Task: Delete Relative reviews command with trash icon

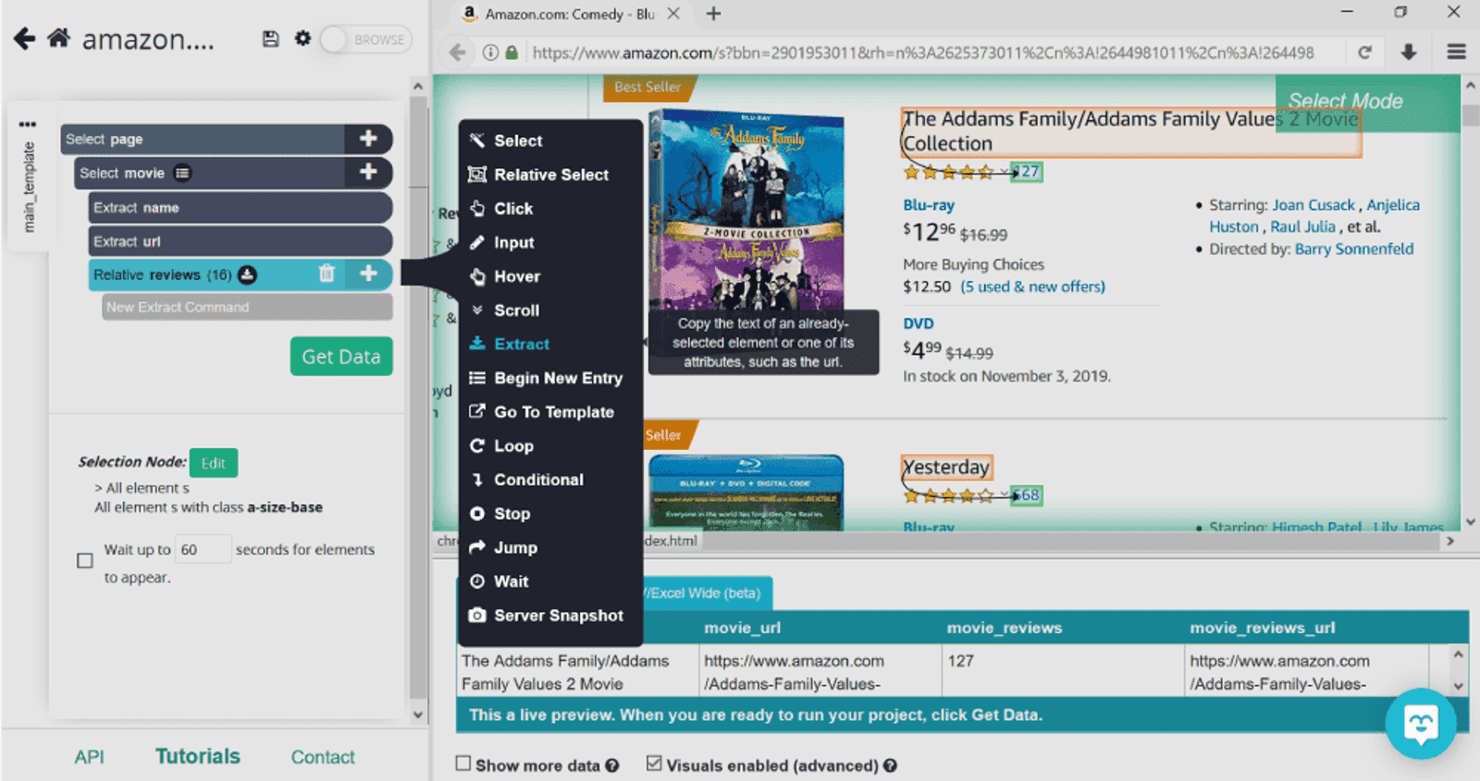Action: tap(326, 274)
